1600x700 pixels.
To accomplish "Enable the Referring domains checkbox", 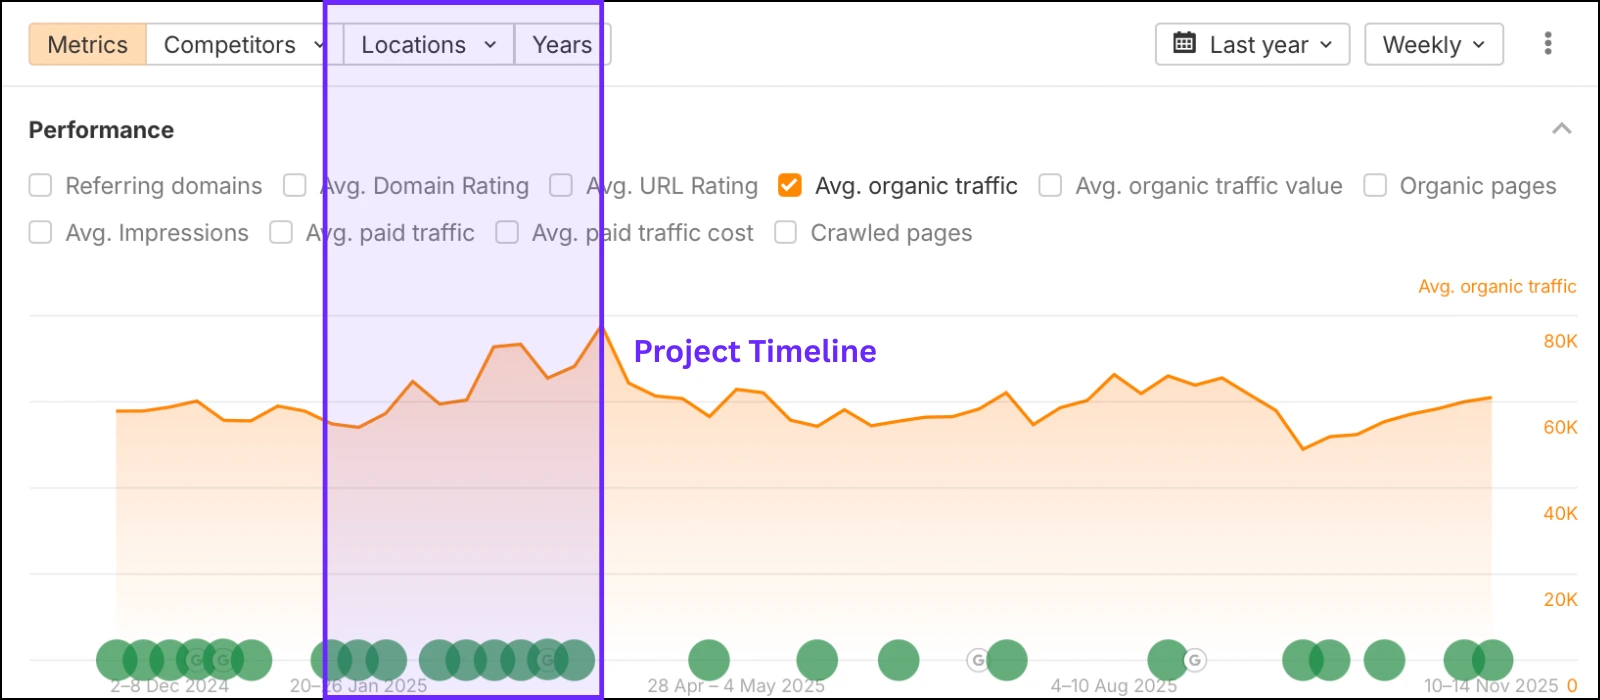I will pos(40,185).
